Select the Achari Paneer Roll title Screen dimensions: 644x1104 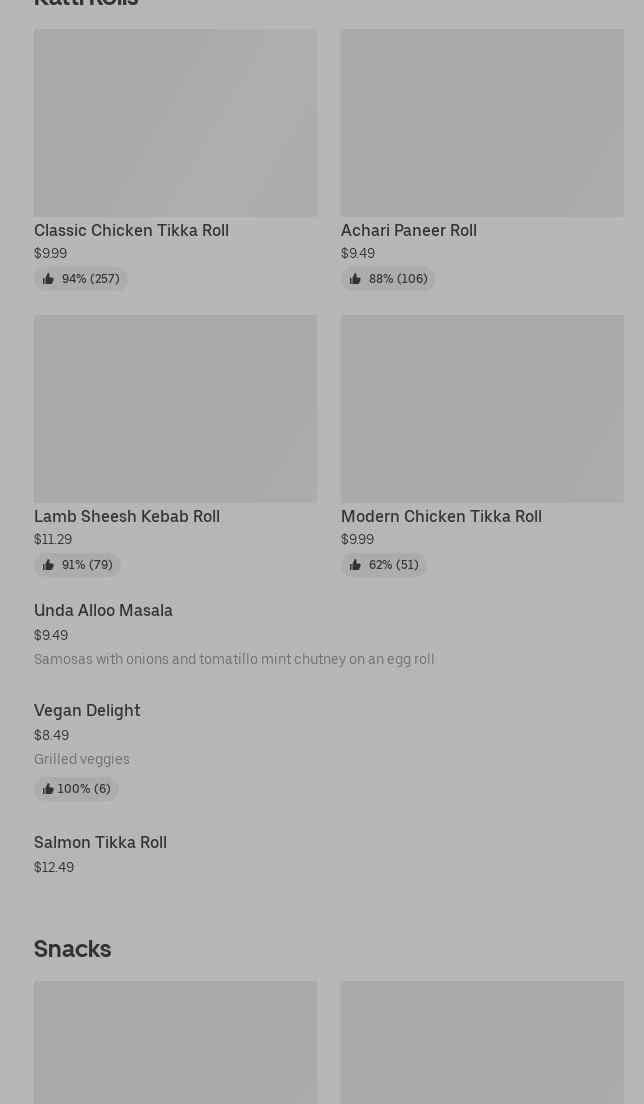(x=408, y=230)
